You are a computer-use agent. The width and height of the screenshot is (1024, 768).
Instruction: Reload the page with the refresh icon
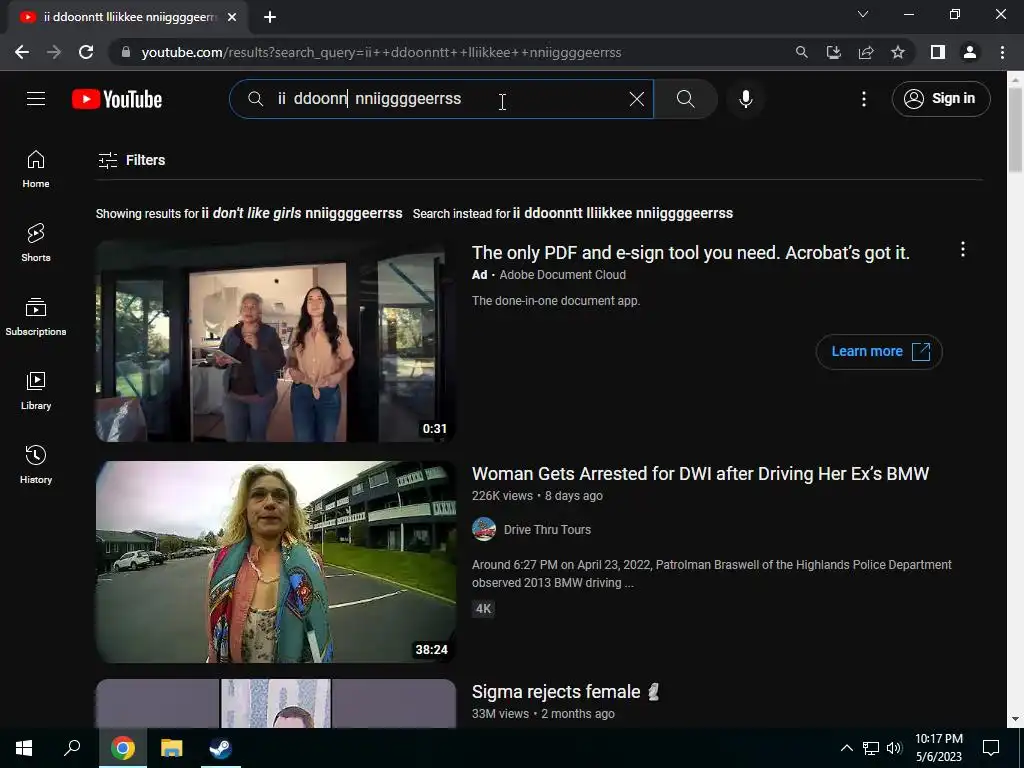(x=86, y=52)
